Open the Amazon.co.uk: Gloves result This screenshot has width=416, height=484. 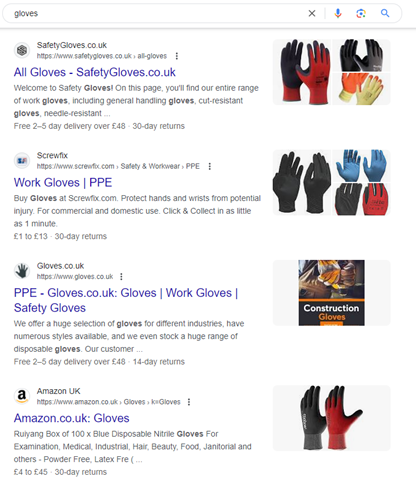[71, 418]
